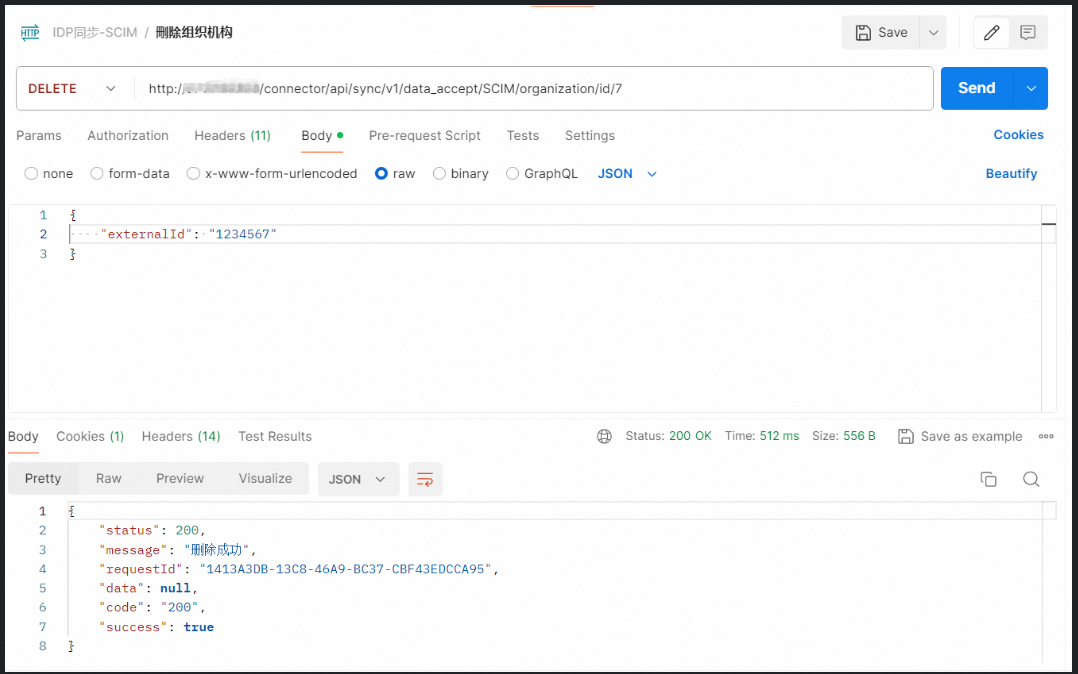The width and height of the screenshot is (1078, 674).
Task: Select the form-data radio option
Action: click(97, 174)
